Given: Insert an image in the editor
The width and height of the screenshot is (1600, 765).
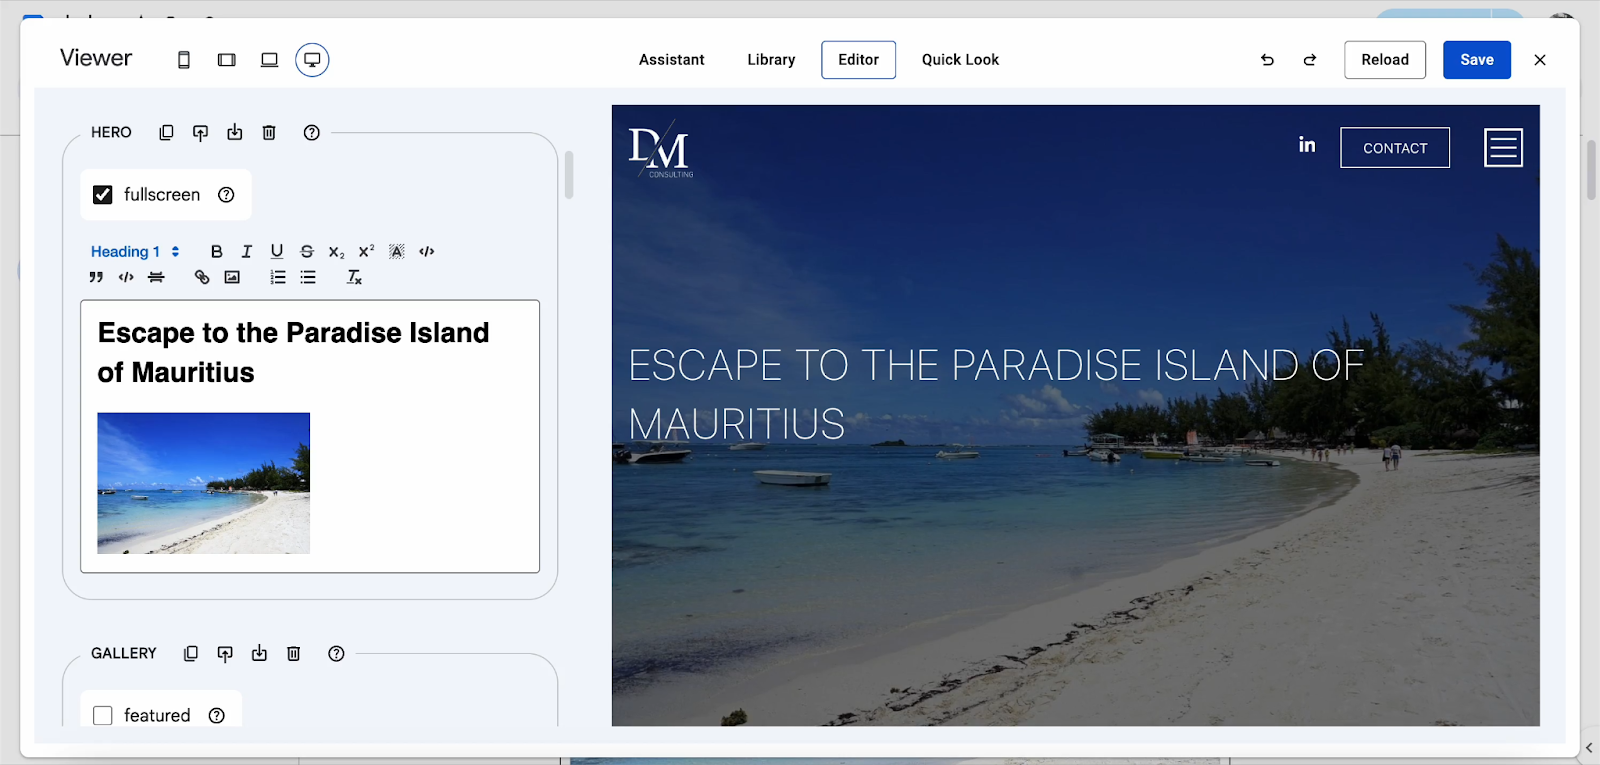Looking at the screenshot, I should tap(232, 277).
